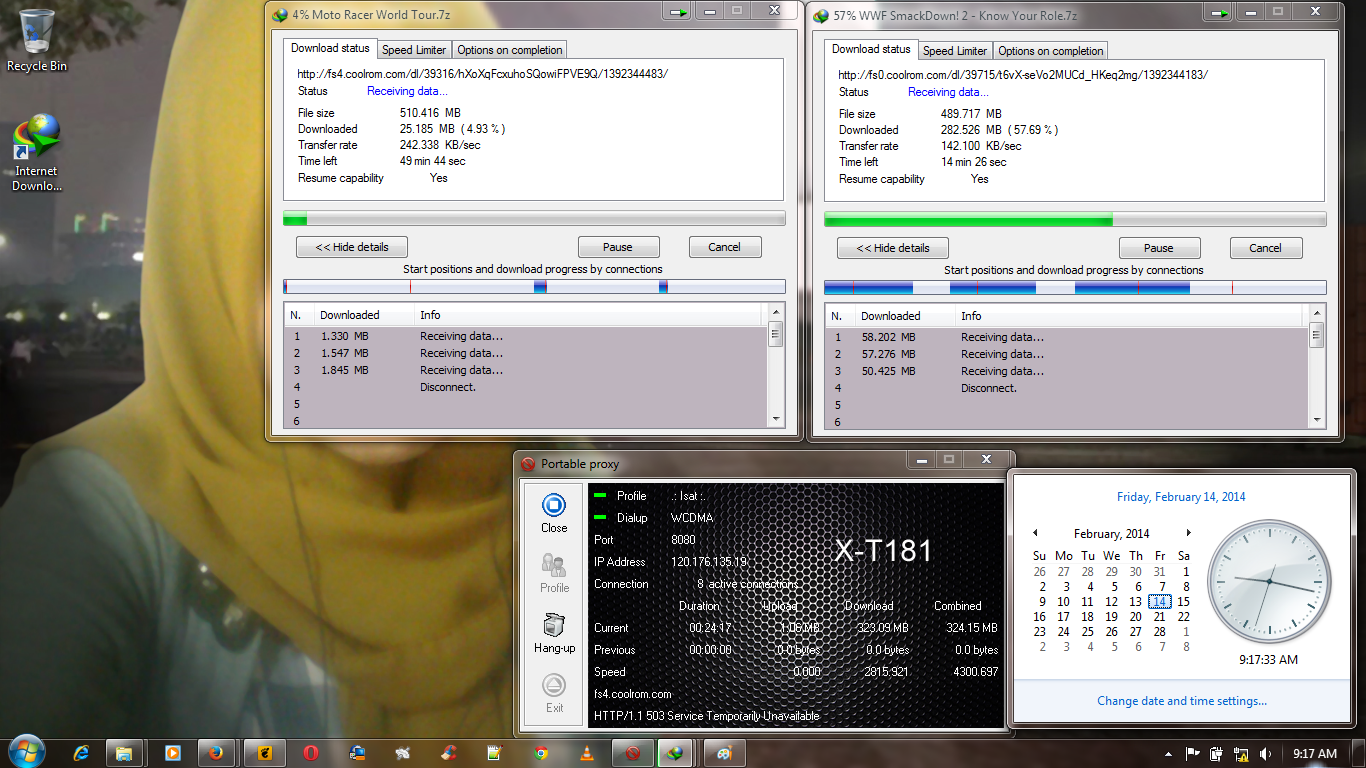Click Downloaded column header in Moto Racer list
1366x768 pixels.
coord(363,315)
